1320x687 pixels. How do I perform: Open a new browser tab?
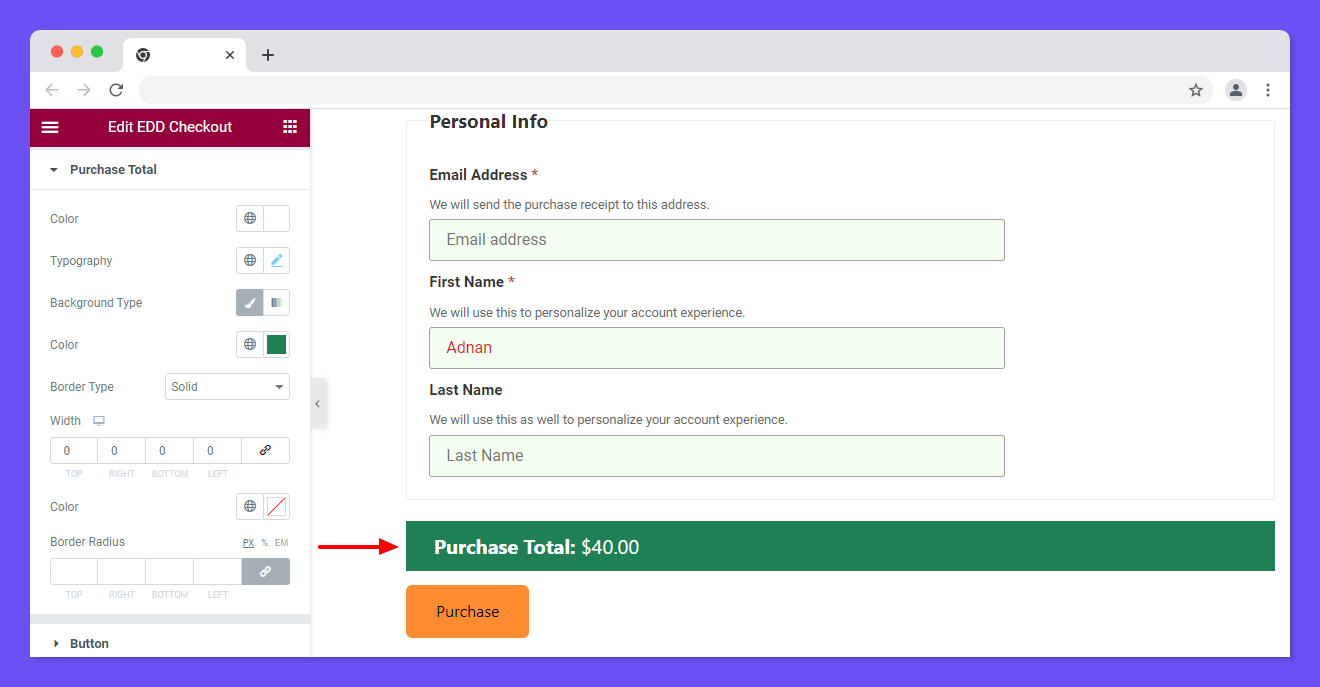[x=267, y=55]
